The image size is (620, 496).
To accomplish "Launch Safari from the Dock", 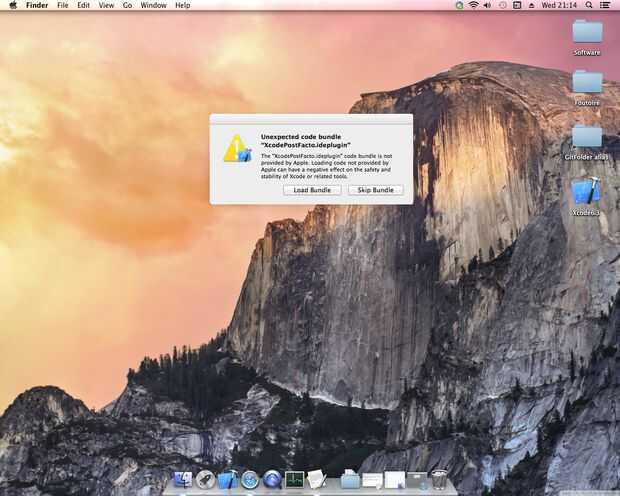I will tap(250, 480).
